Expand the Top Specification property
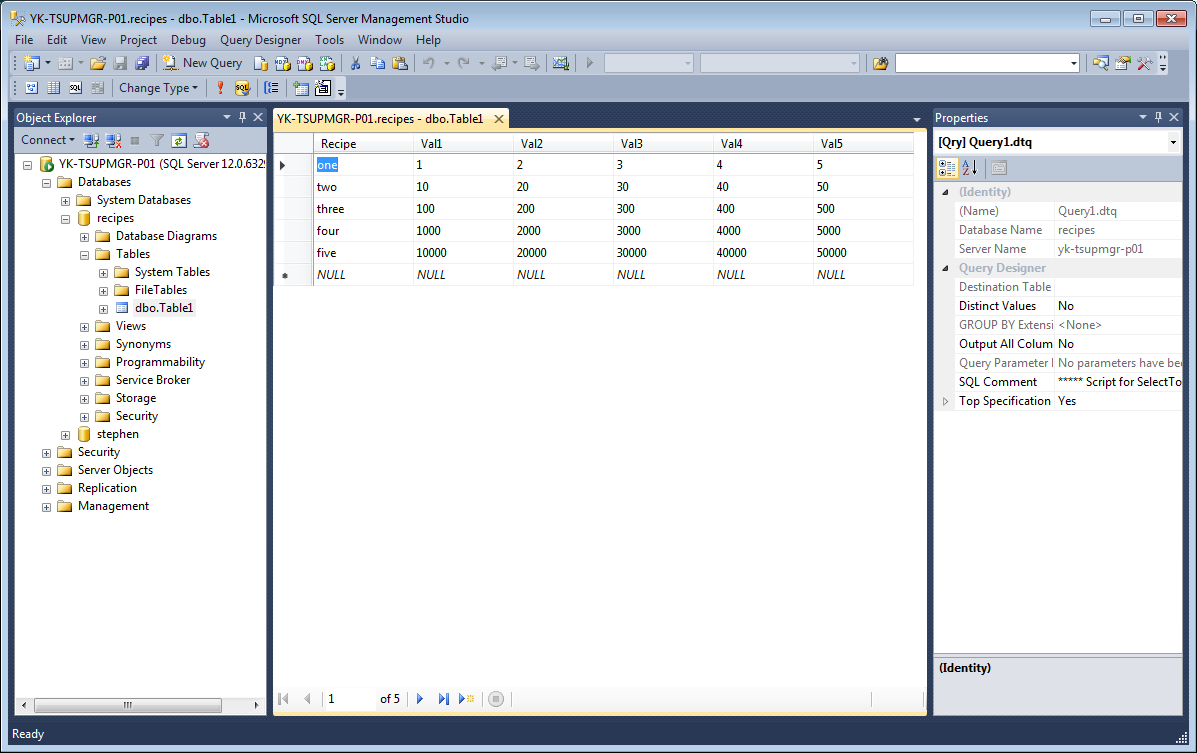Screen dimensions: 1197x753 [x=945, y=401]
